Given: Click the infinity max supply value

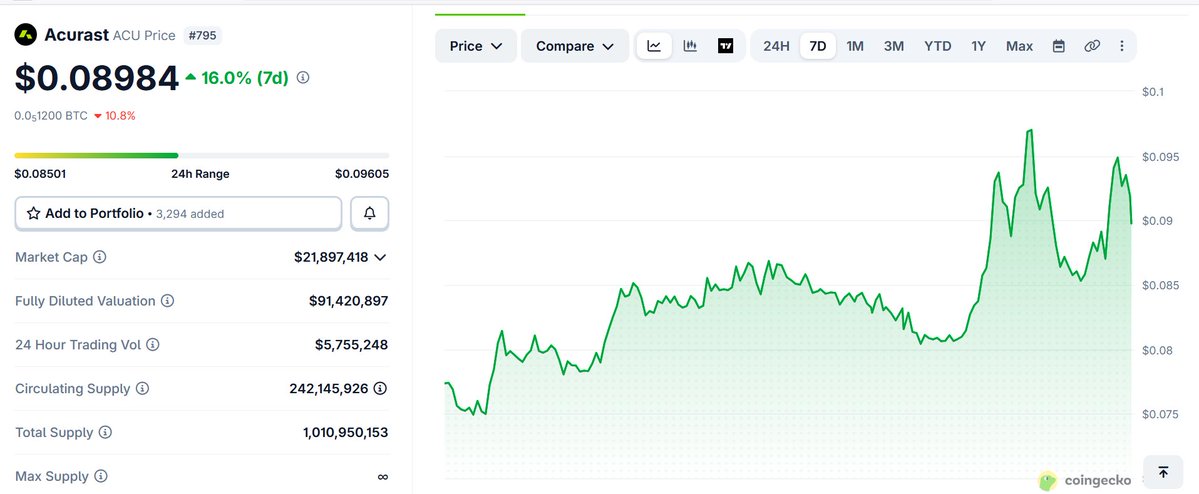Looking at the screenshot, I should point(382,476).
